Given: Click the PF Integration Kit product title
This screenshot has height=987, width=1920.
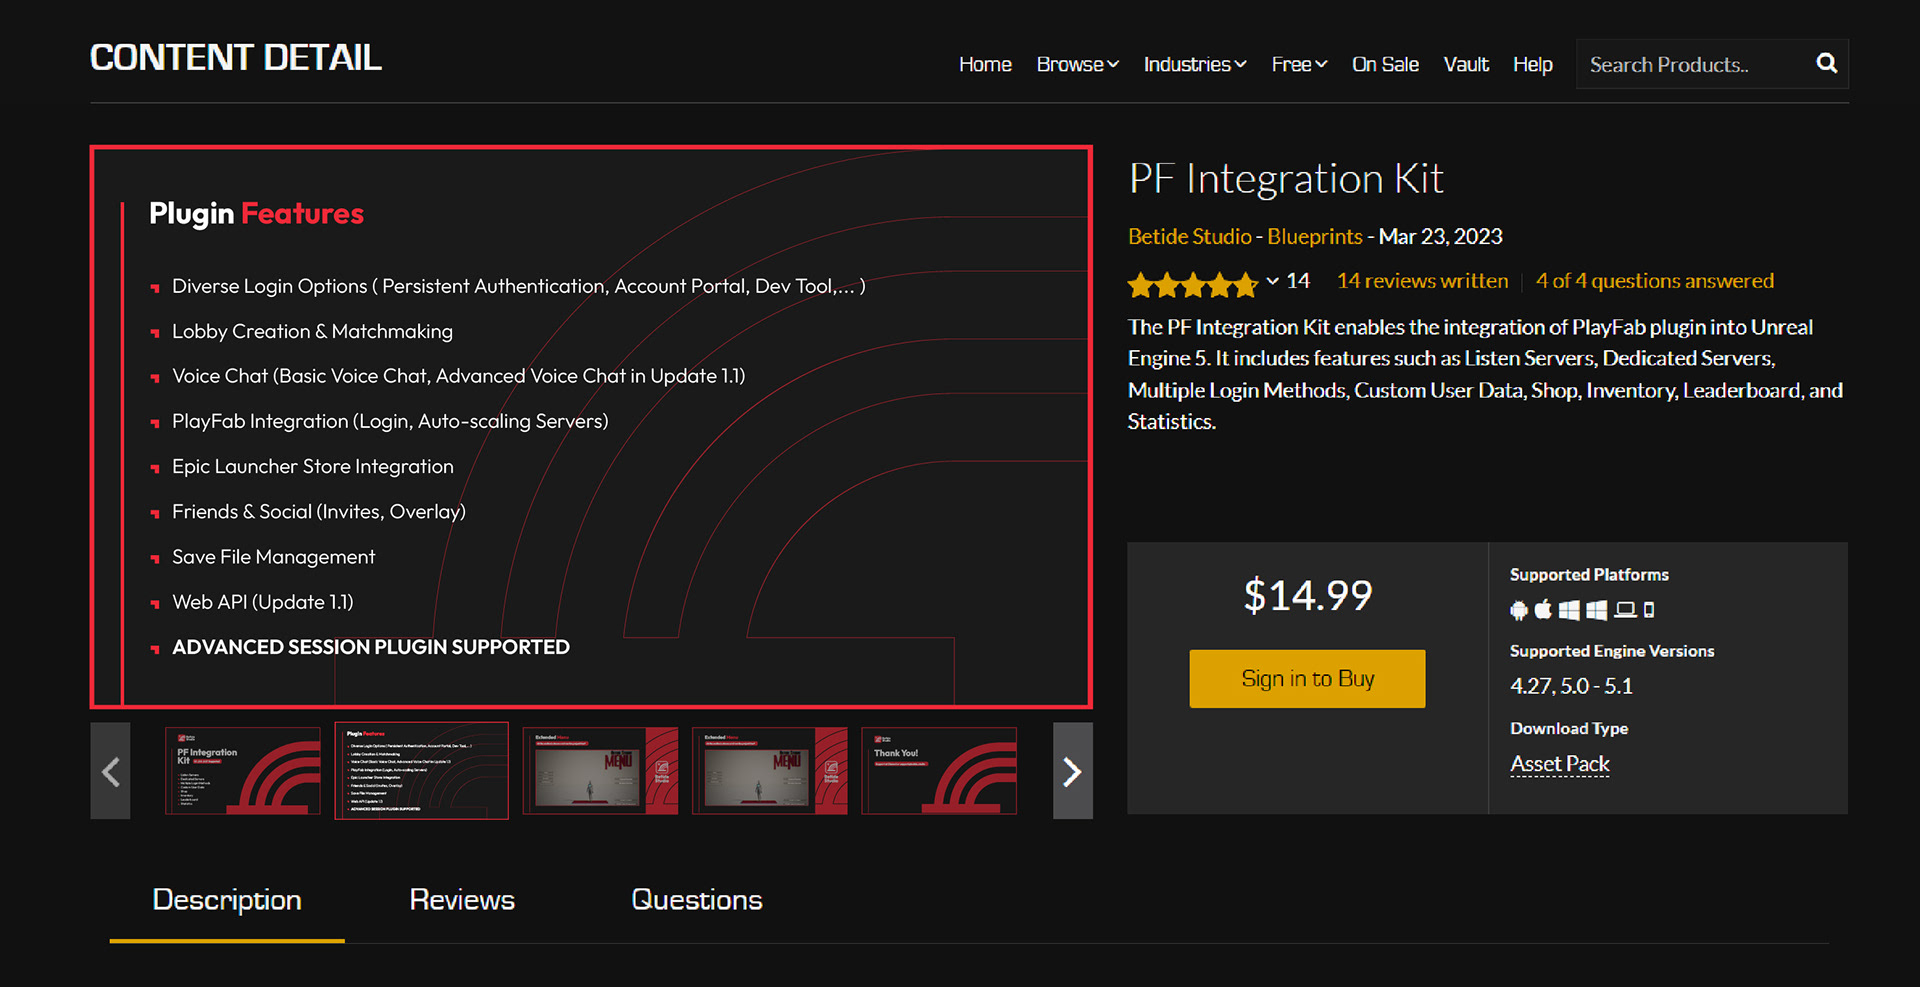Looking at the screenshot, I should 1286,179.
